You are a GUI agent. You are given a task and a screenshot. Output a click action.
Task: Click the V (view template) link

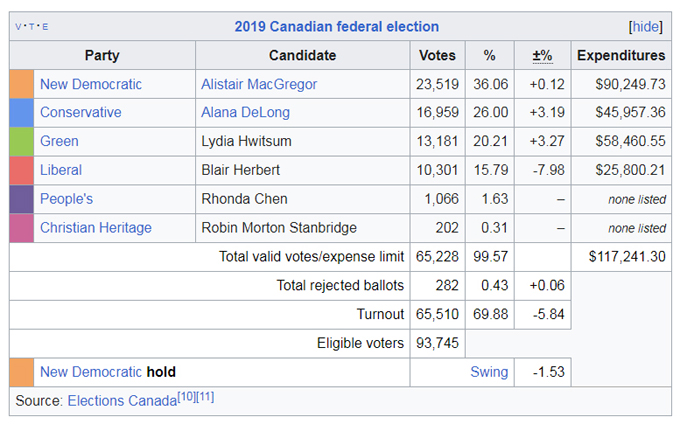coord(20,27)
